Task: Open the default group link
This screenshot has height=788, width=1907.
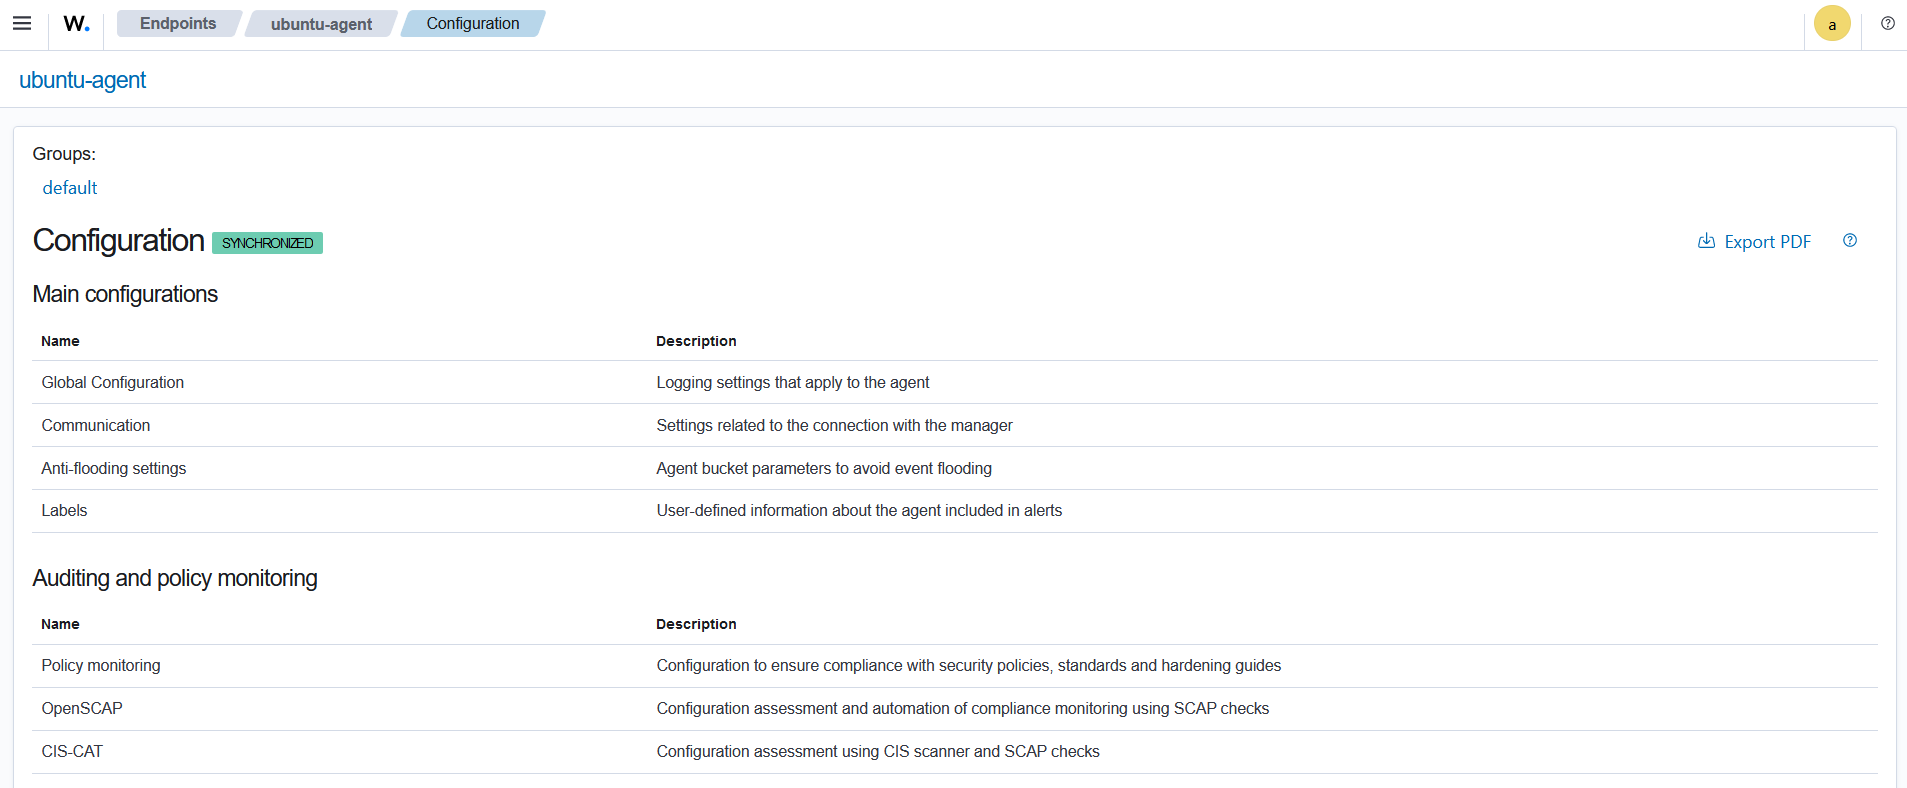Action: click(70, 188)
